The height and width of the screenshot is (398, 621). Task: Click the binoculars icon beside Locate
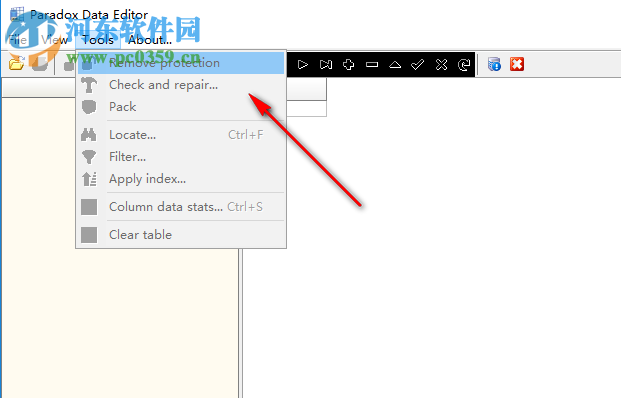(89, 135)
